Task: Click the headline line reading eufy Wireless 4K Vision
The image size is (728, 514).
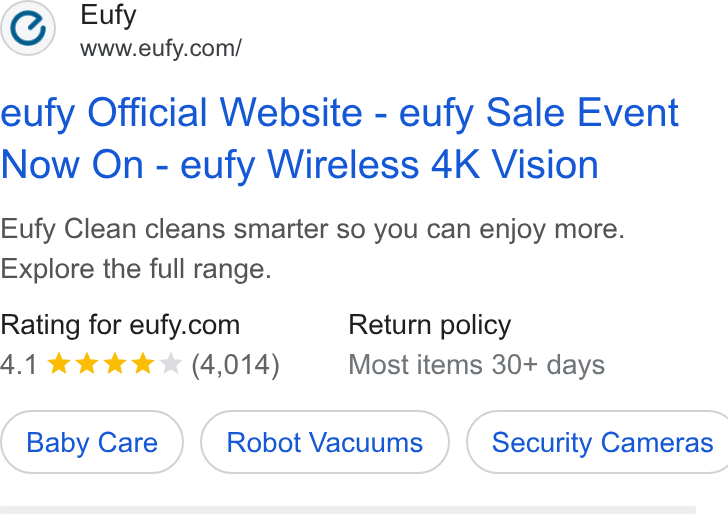Action: coord(389,164)
